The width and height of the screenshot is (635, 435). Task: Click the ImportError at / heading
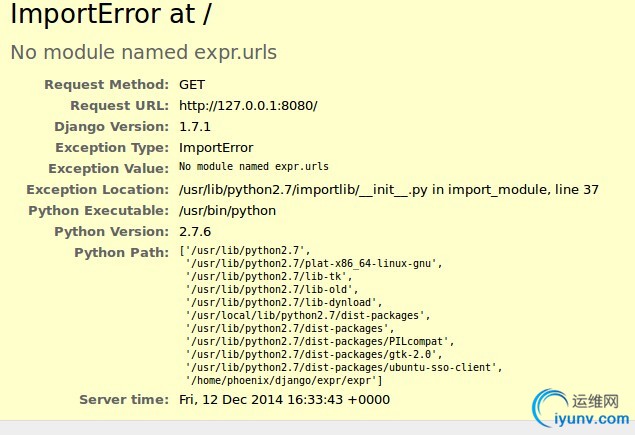coord(111,14)
